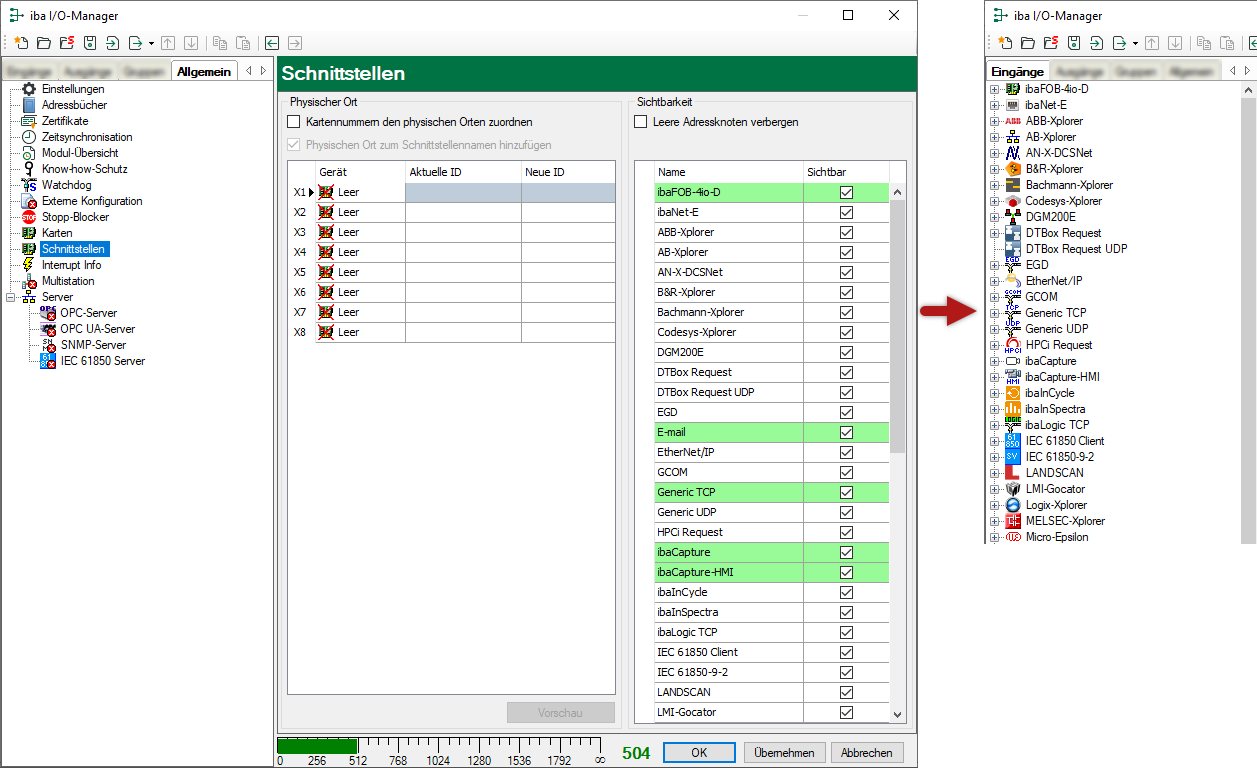The height and width of the screenshot is (768, 1257).
Task: Select Stopp-Blocker in the left tree
Action: pyautogui.click(x=75, y=217)
